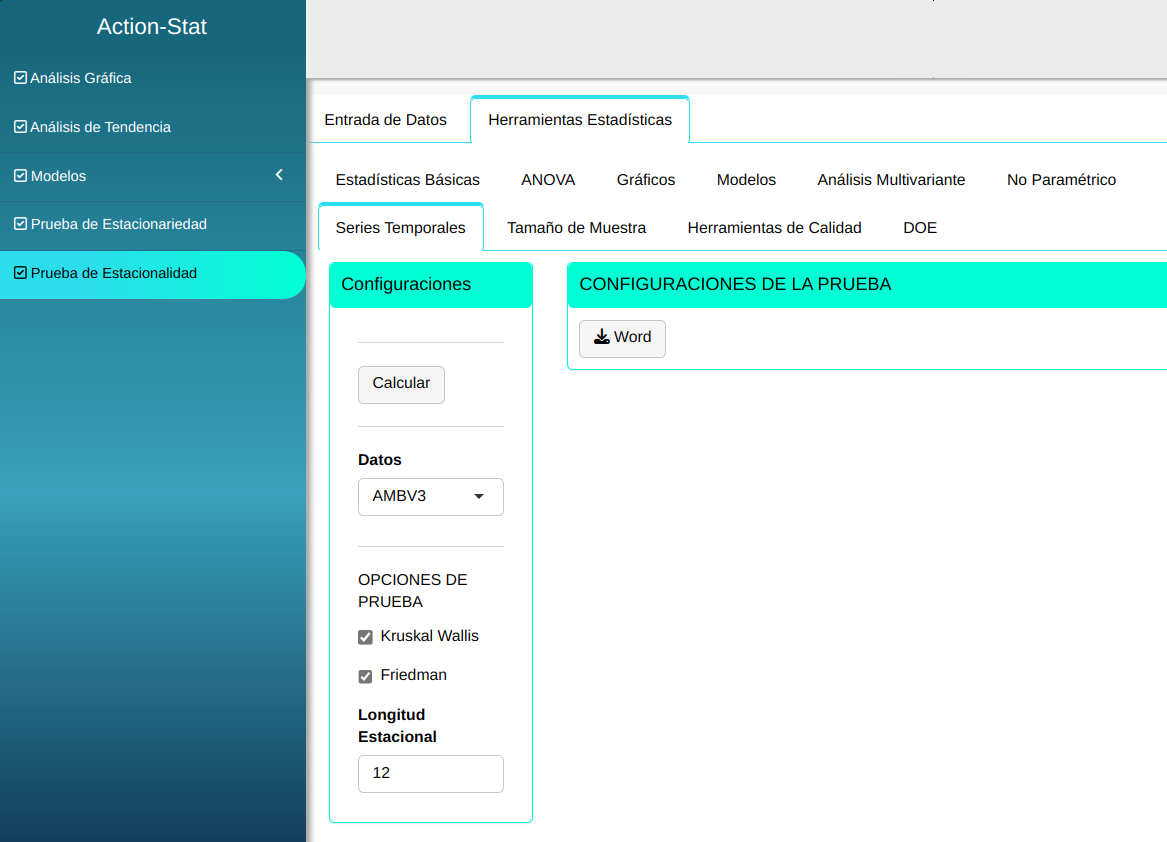Click the Modelos sidebar check icon

pyautogui.click(x=20, y=176)
